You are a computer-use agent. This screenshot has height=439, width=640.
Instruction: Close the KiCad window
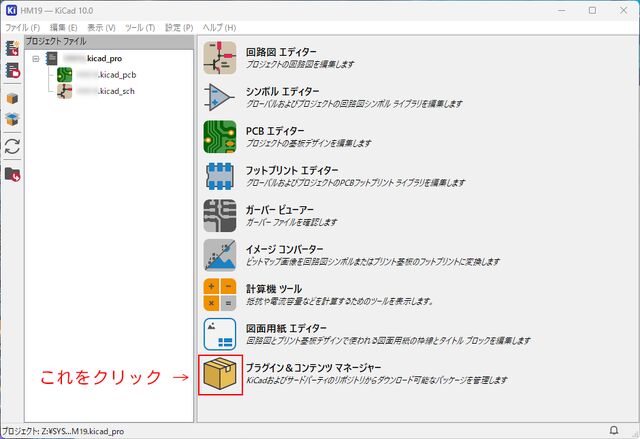[x=623, y=10]
